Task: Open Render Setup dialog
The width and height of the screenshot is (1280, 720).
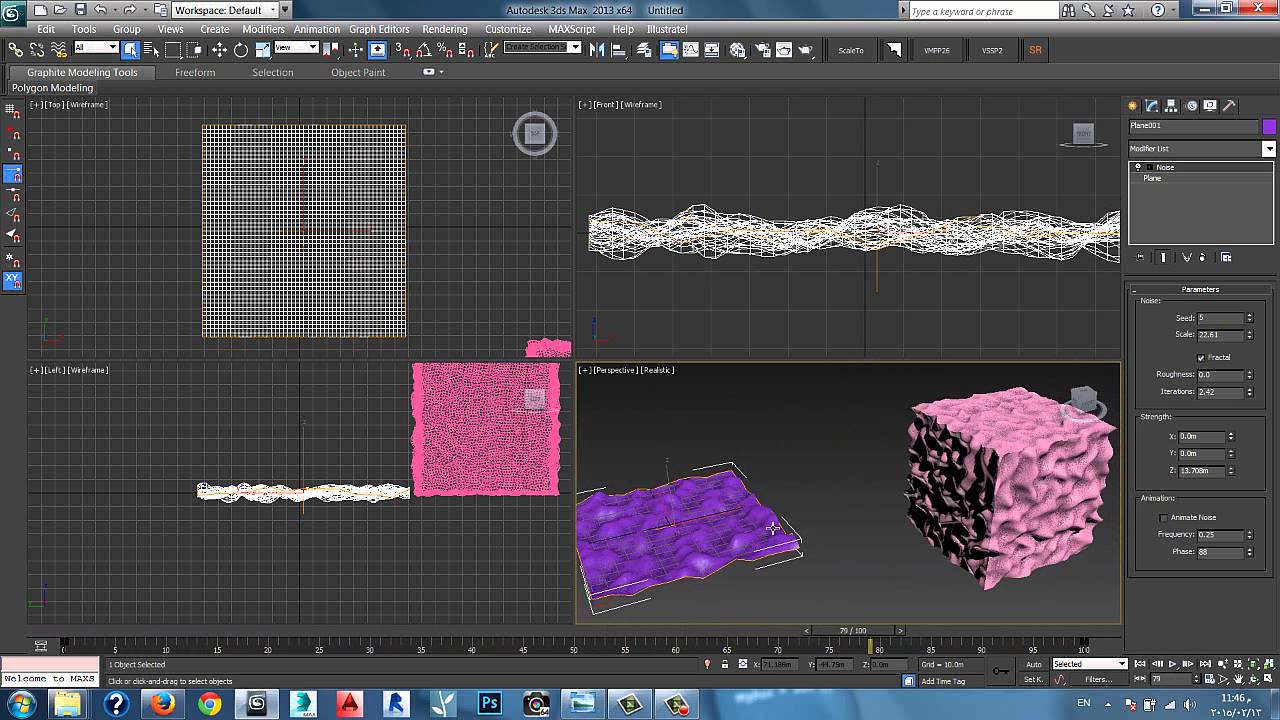Action: 763,49
